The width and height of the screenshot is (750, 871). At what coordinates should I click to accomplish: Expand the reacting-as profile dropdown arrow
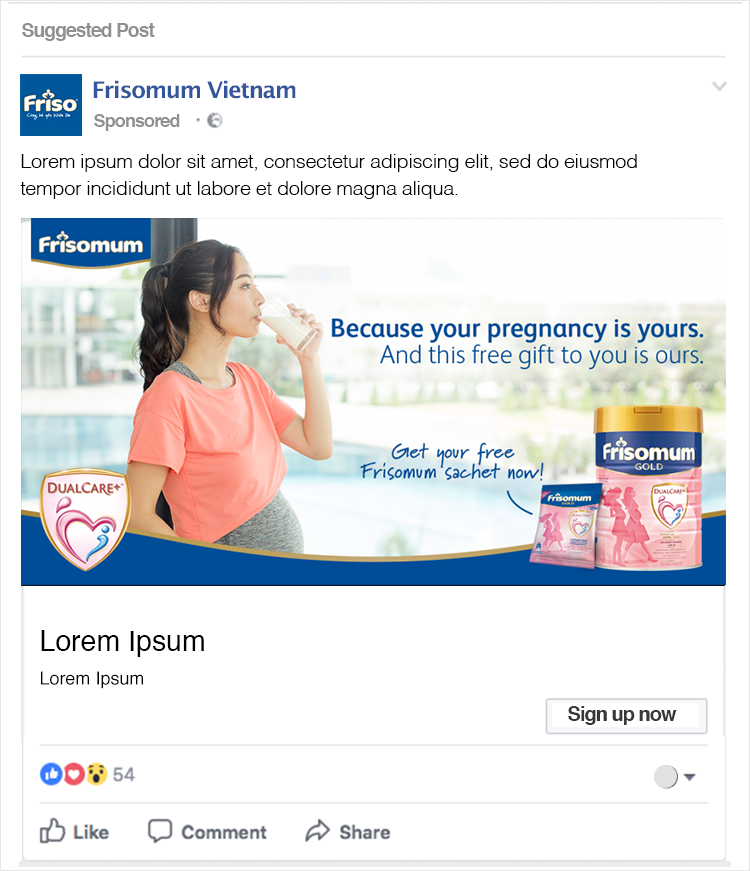click(x=689, y=777)
